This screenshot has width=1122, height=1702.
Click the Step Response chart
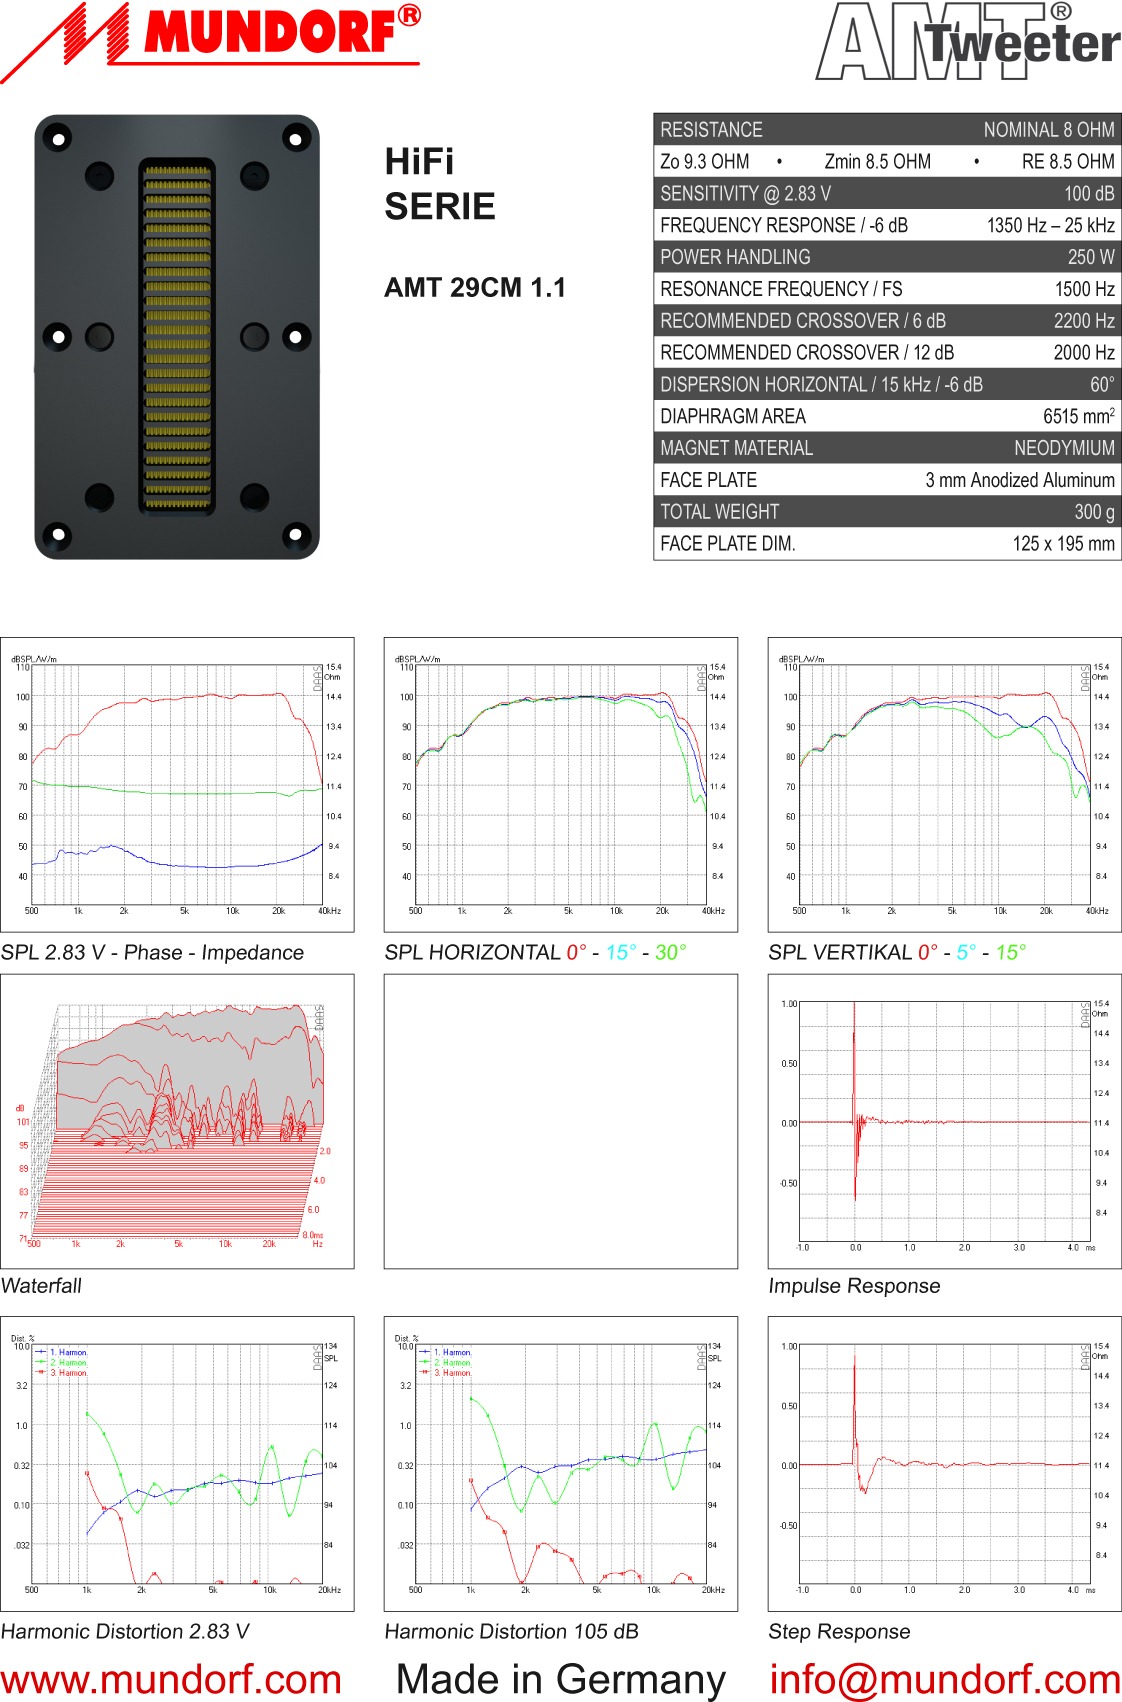tap(945, 1464)
